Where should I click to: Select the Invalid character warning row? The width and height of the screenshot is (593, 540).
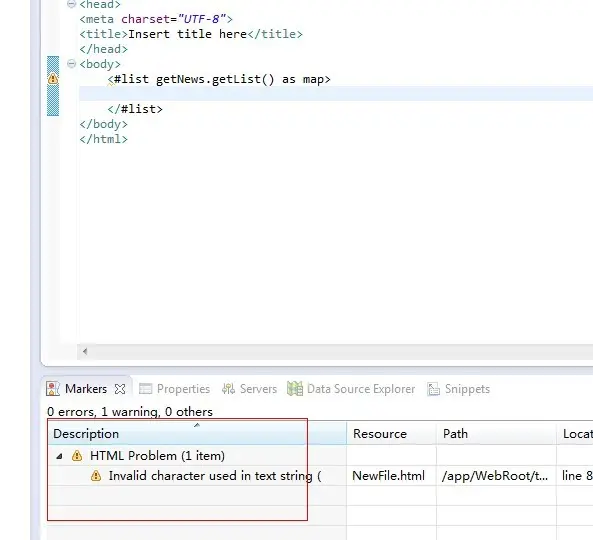[320, 476]
